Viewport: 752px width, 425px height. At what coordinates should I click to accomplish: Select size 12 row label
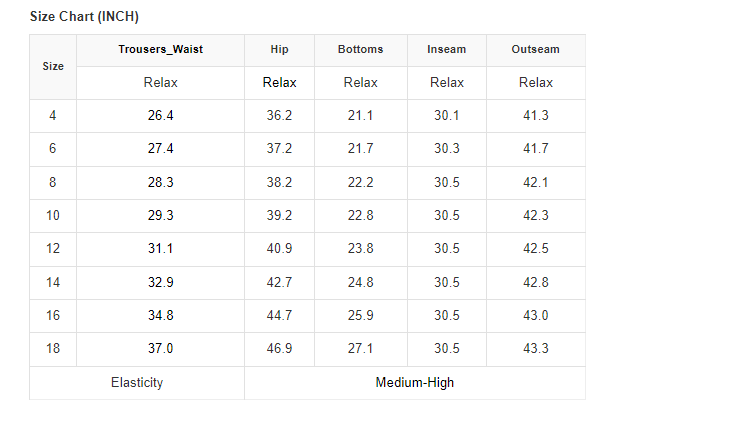(x=53, y=249)
